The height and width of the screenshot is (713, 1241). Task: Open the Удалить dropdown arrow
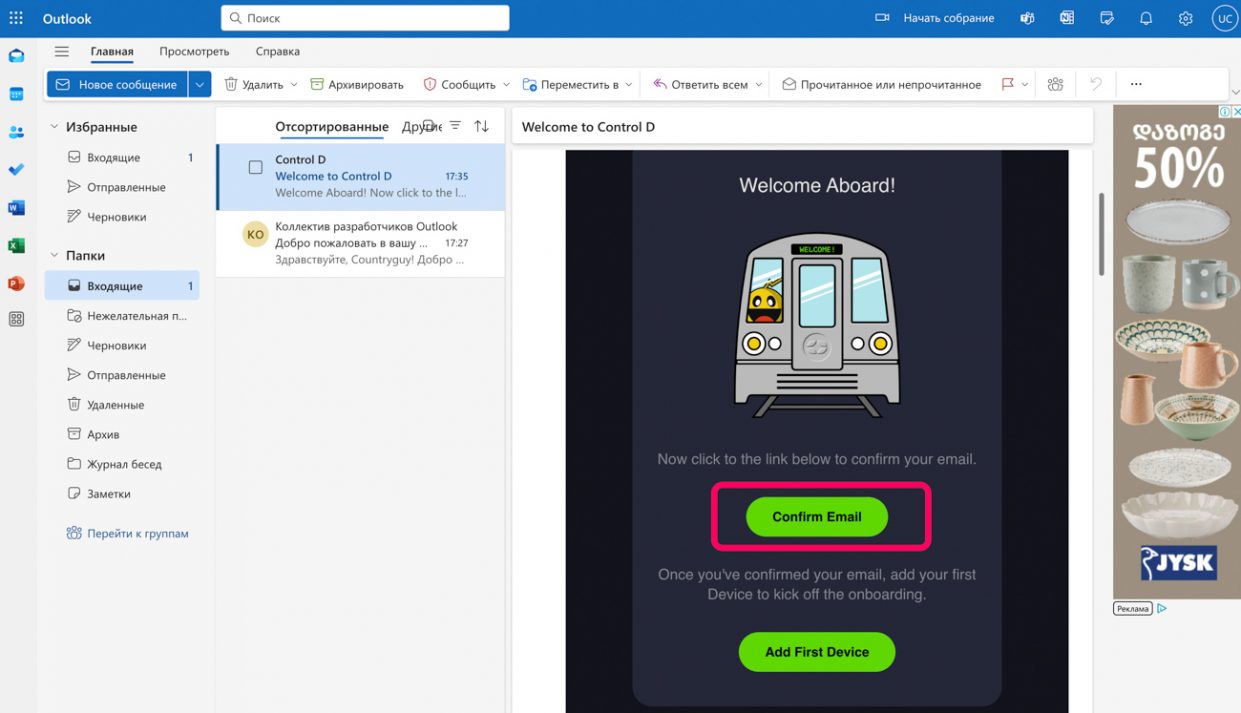tap(294, 85)
